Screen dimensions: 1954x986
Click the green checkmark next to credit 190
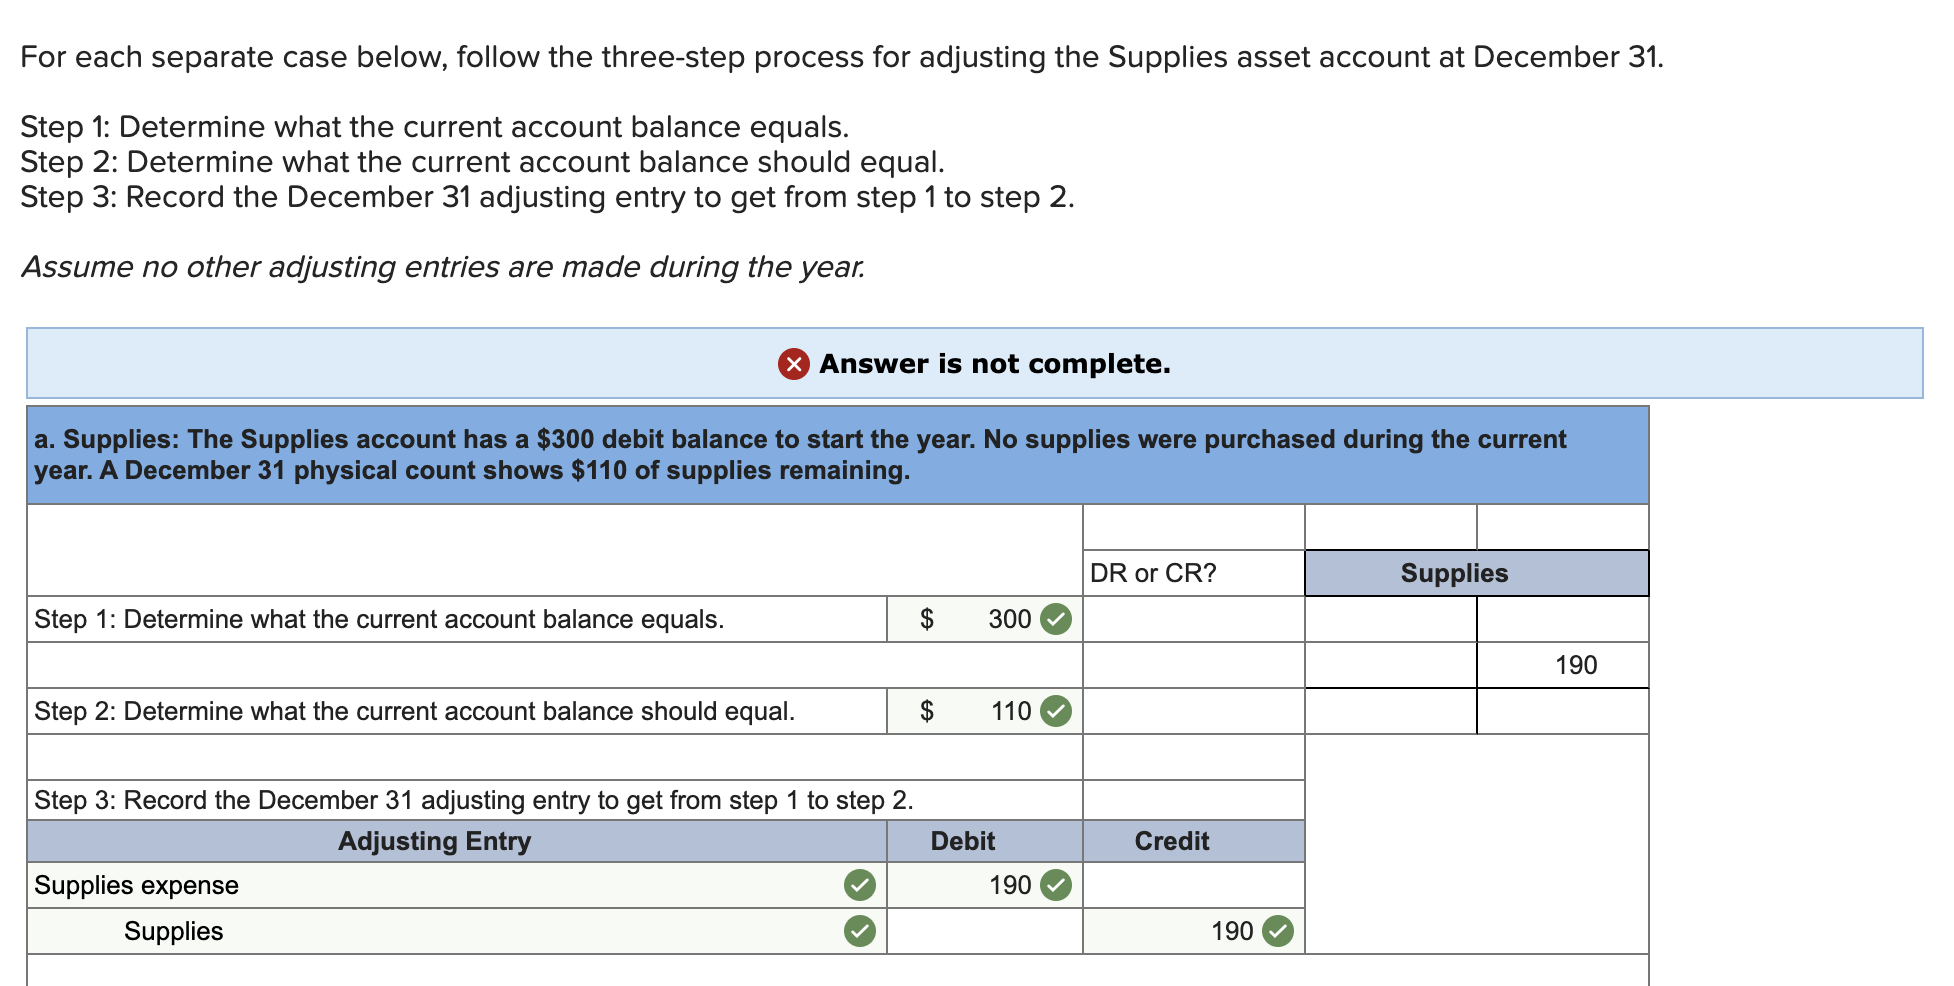point(1277,932)
